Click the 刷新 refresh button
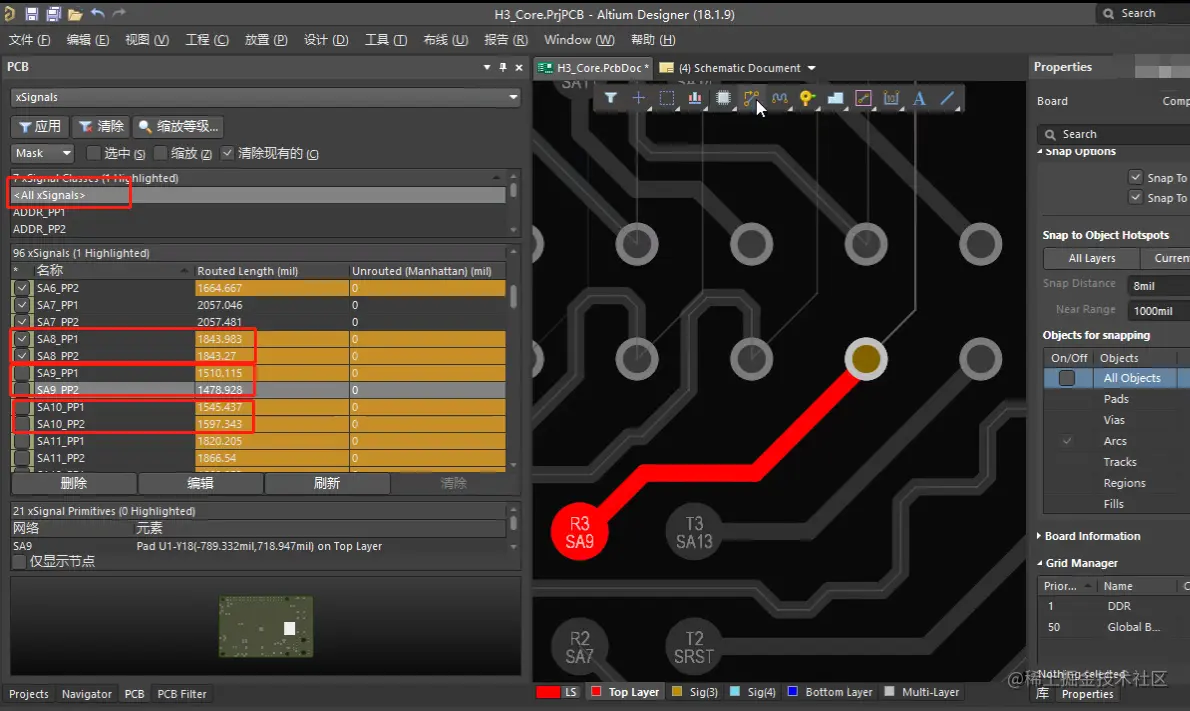Viewport: 1190px width, 711px height. coord(327,483)
